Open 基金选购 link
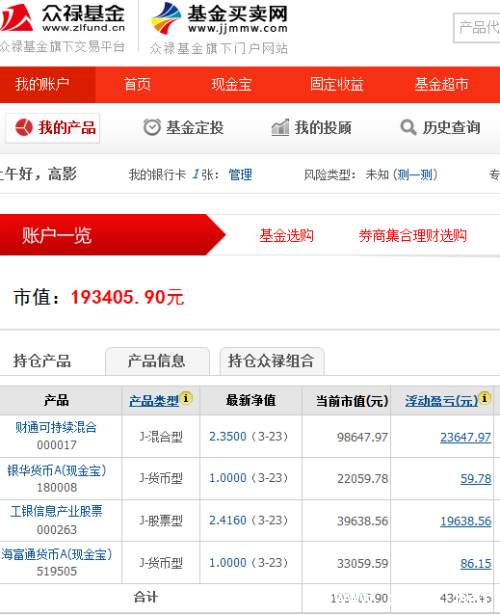500x615 pixels. (x=287, y=236)
